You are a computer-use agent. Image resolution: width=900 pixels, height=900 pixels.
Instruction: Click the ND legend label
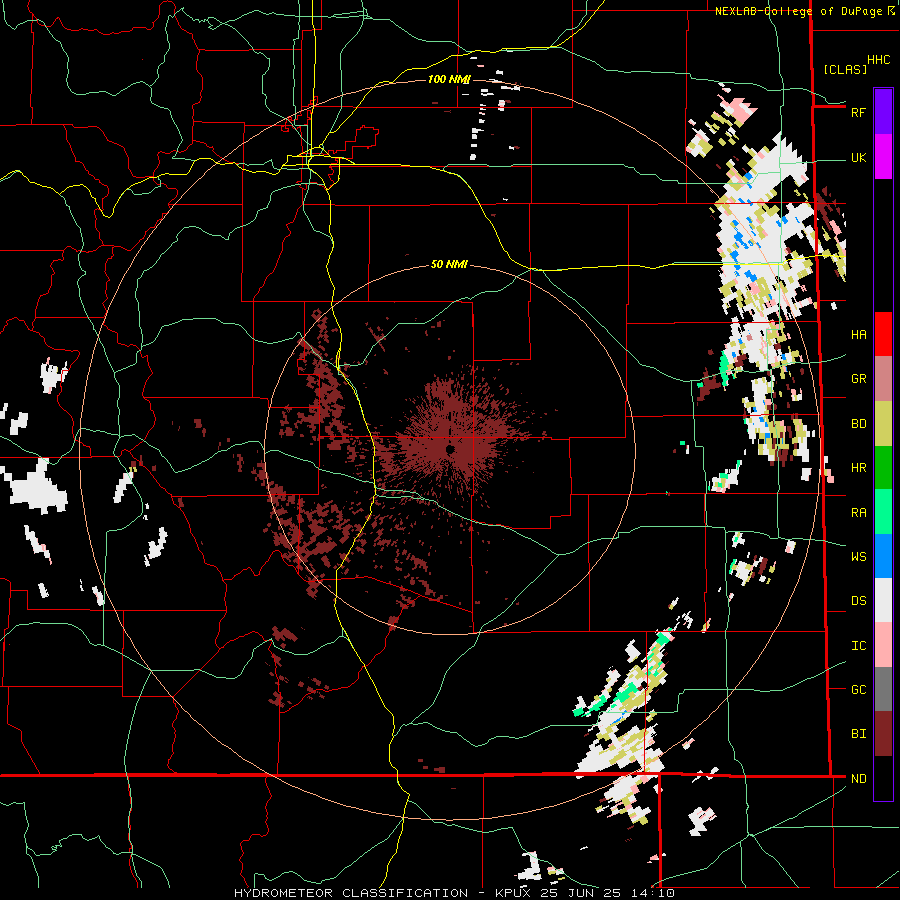[858, 778]
